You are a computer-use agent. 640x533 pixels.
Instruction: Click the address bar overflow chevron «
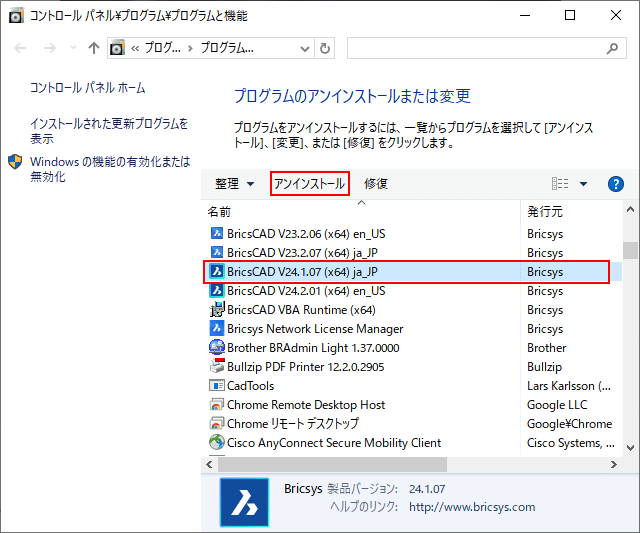[x=135, y=49]
